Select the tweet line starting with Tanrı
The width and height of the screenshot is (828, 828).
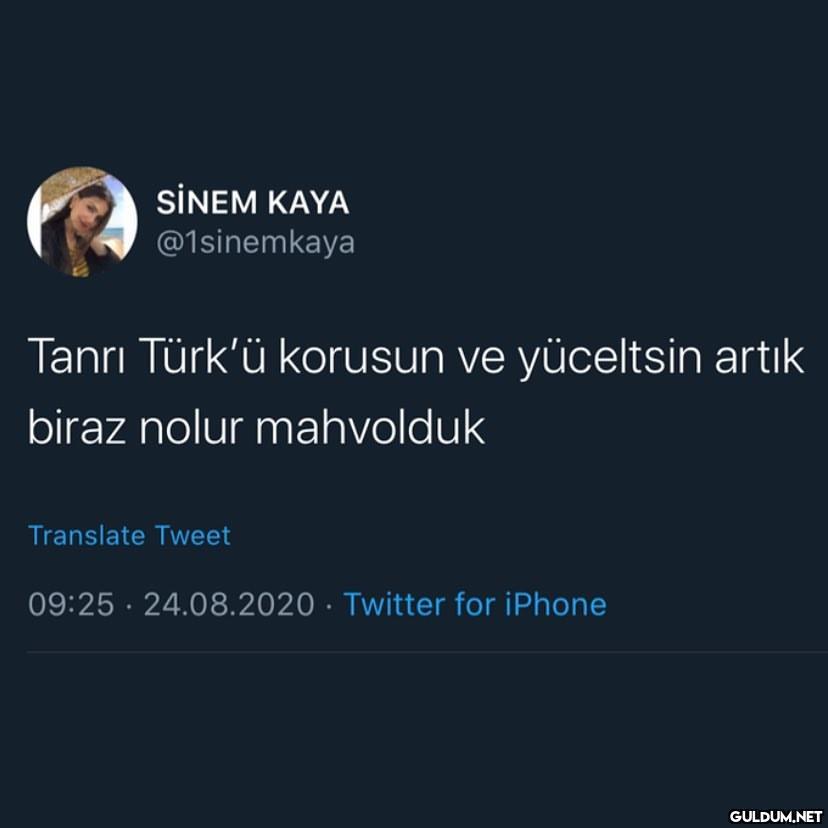(416, 357)
